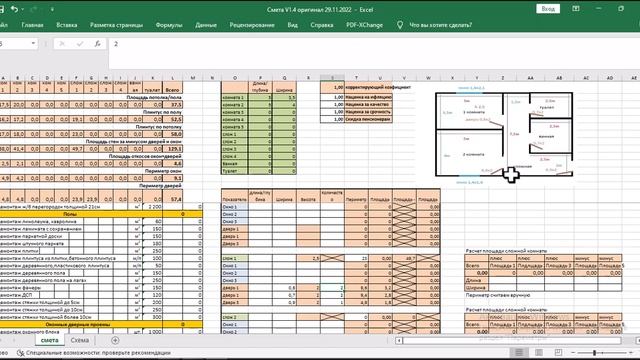
Task: Select 'Плинтус по потолку' label cell
Action: 159,127
